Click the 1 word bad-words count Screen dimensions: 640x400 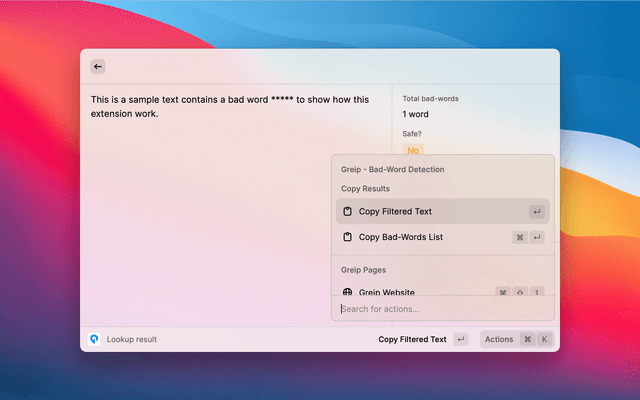point(415,114)
